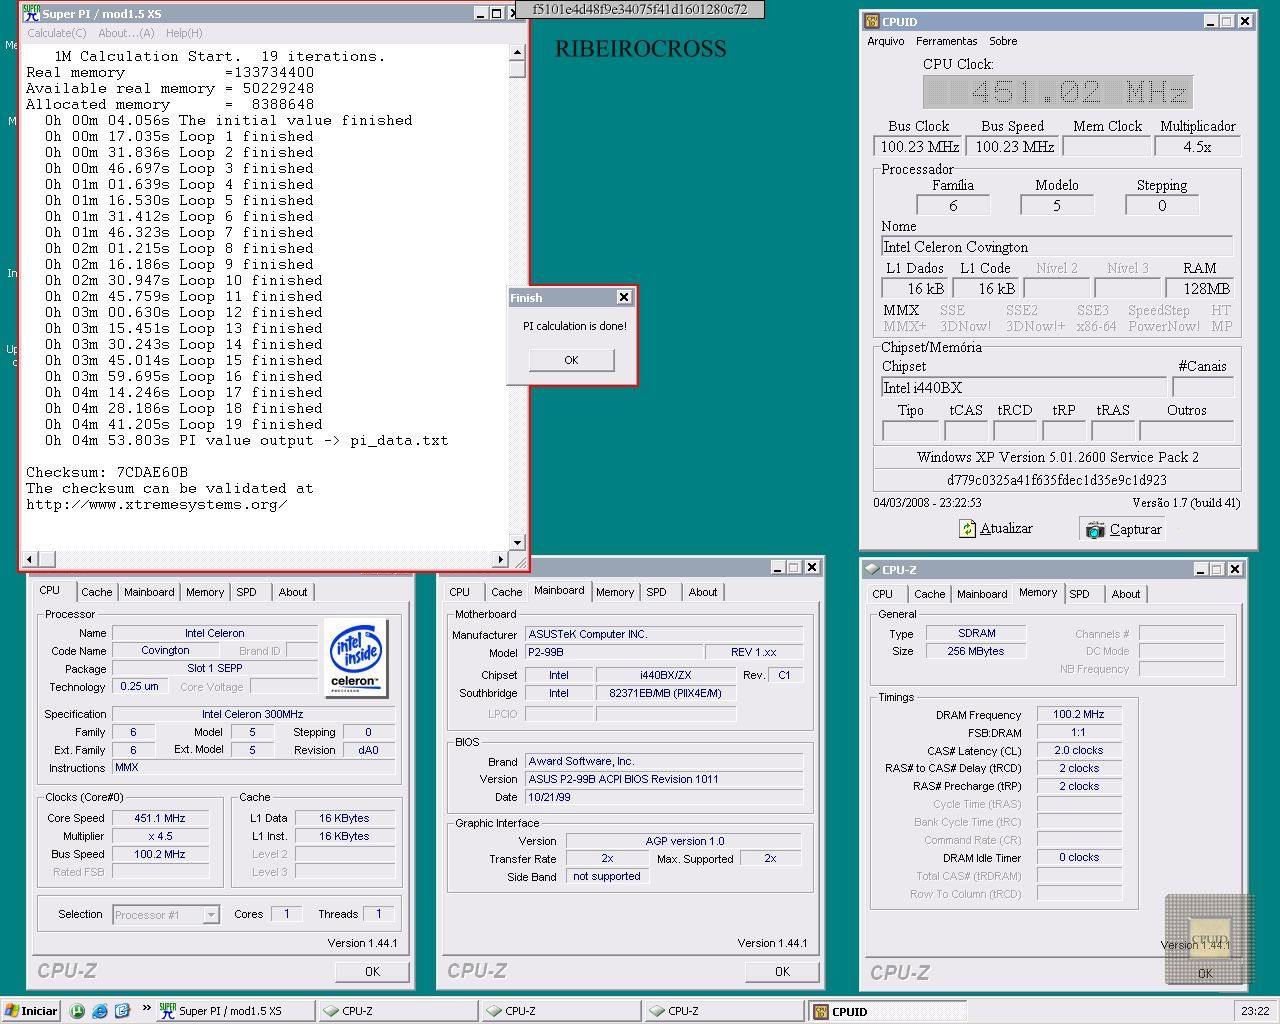Open the Arquivo menu in CPUID
1280x1024 pixels.
886,41
